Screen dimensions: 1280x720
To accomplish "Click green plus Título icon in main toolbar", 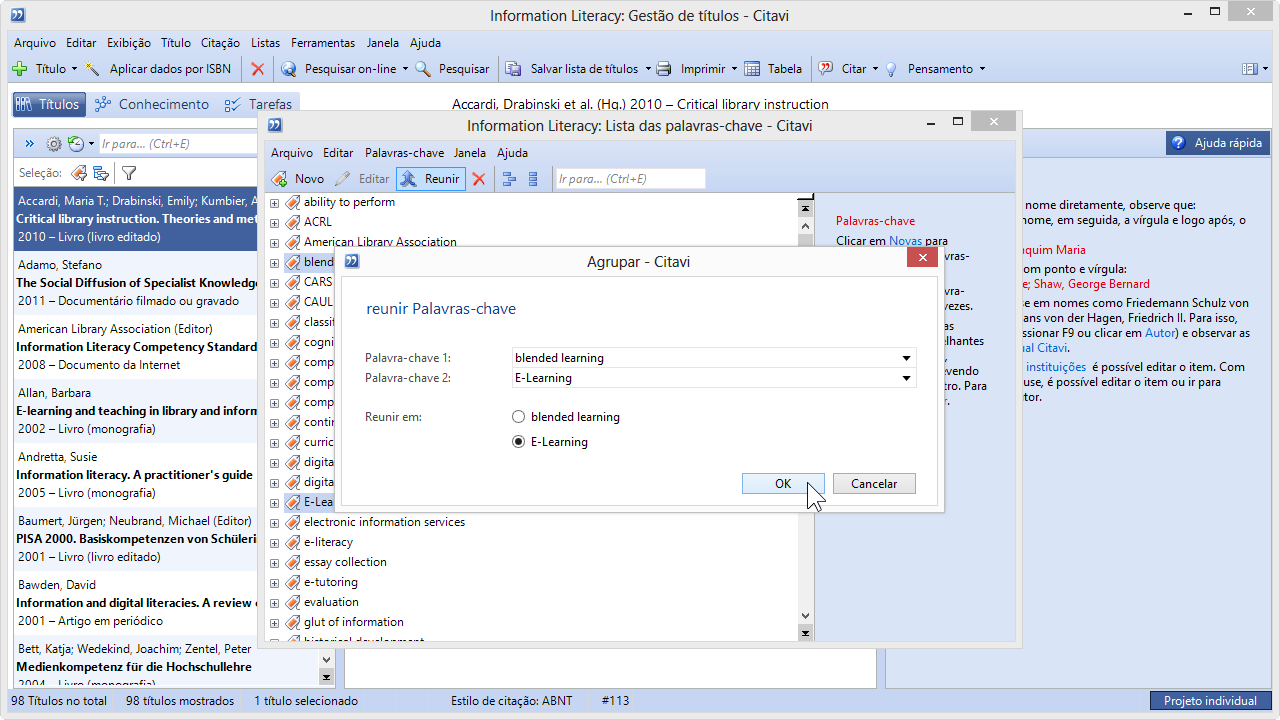I will click(20, 69).
